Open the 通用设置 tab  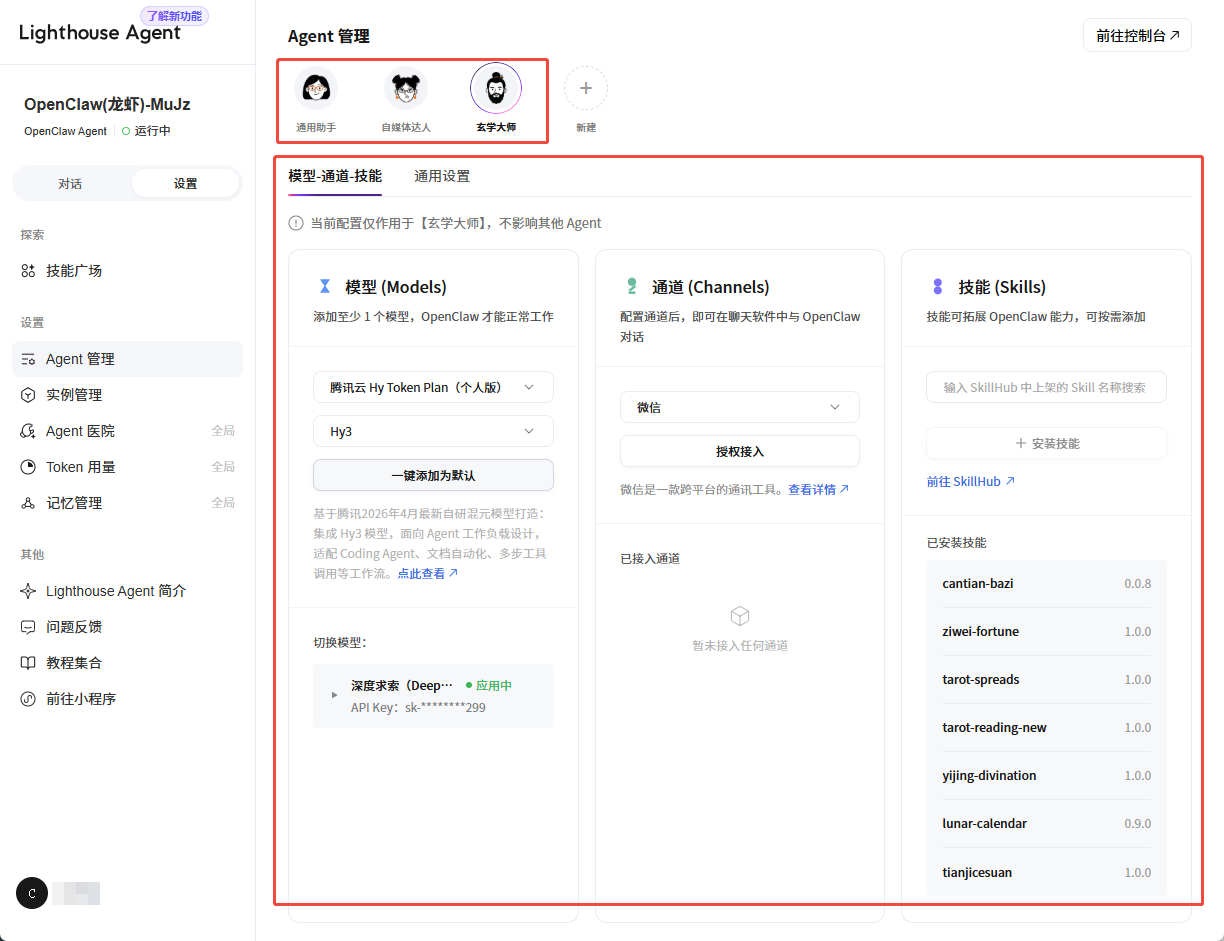[x=442, y=176]
